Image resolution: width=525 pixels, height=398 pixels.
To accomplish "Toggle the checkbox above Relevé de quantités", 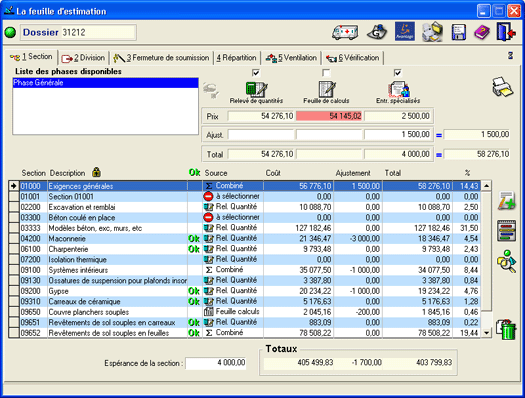I will tap(256, 73).
